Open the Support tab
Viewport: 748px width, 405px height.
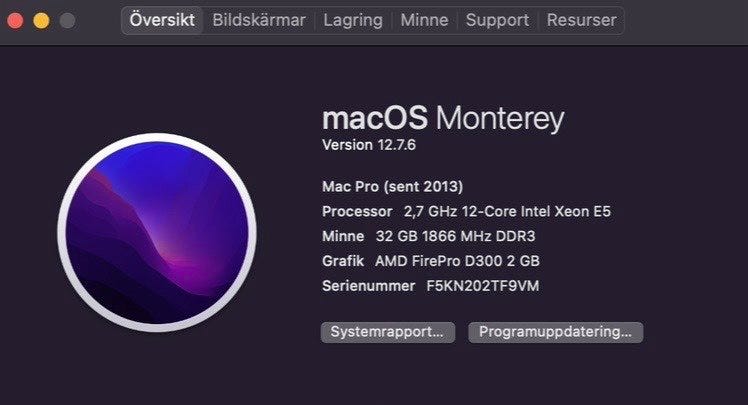click(497, 20)
